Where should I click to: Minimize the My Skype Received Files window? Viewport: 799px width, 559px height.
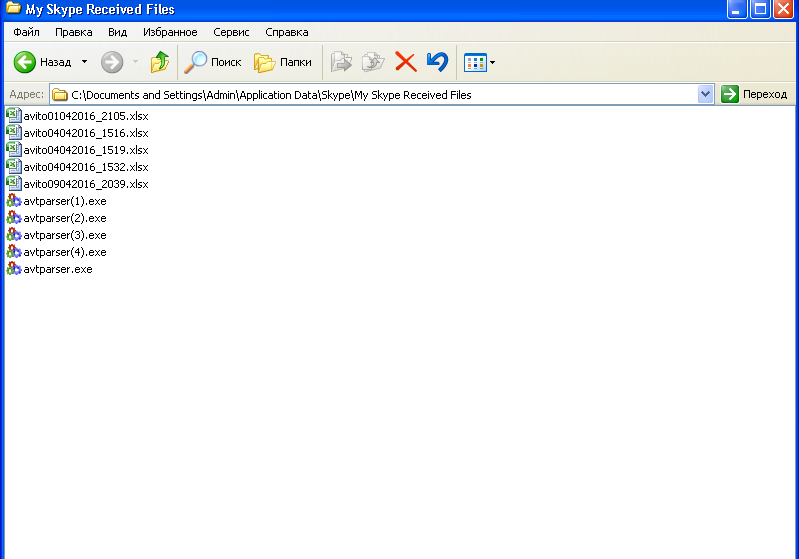[x=736, y=9]
